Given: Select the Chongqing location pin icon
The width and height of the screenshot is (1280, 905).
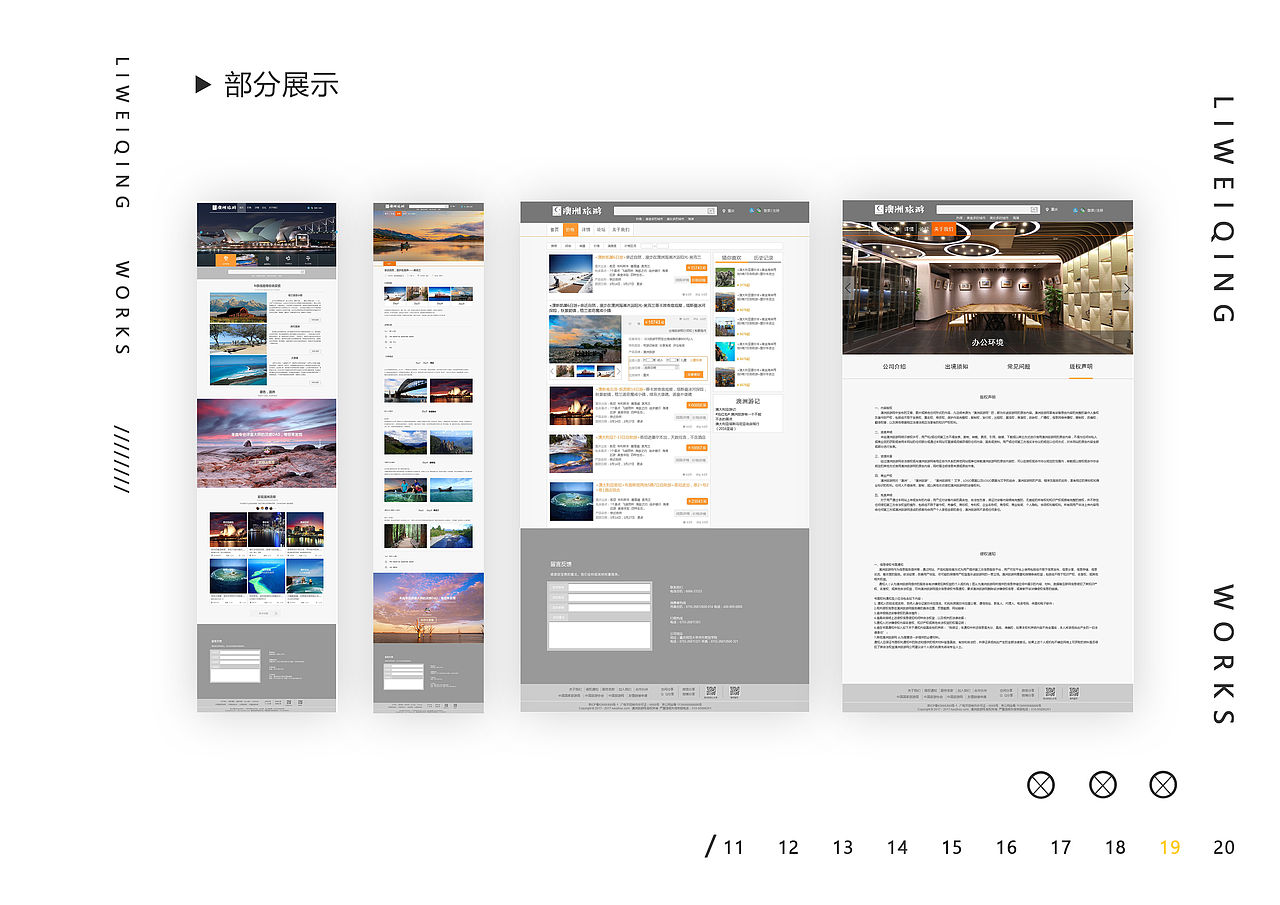Looking at the screenshot, I should tap(722, 211).
